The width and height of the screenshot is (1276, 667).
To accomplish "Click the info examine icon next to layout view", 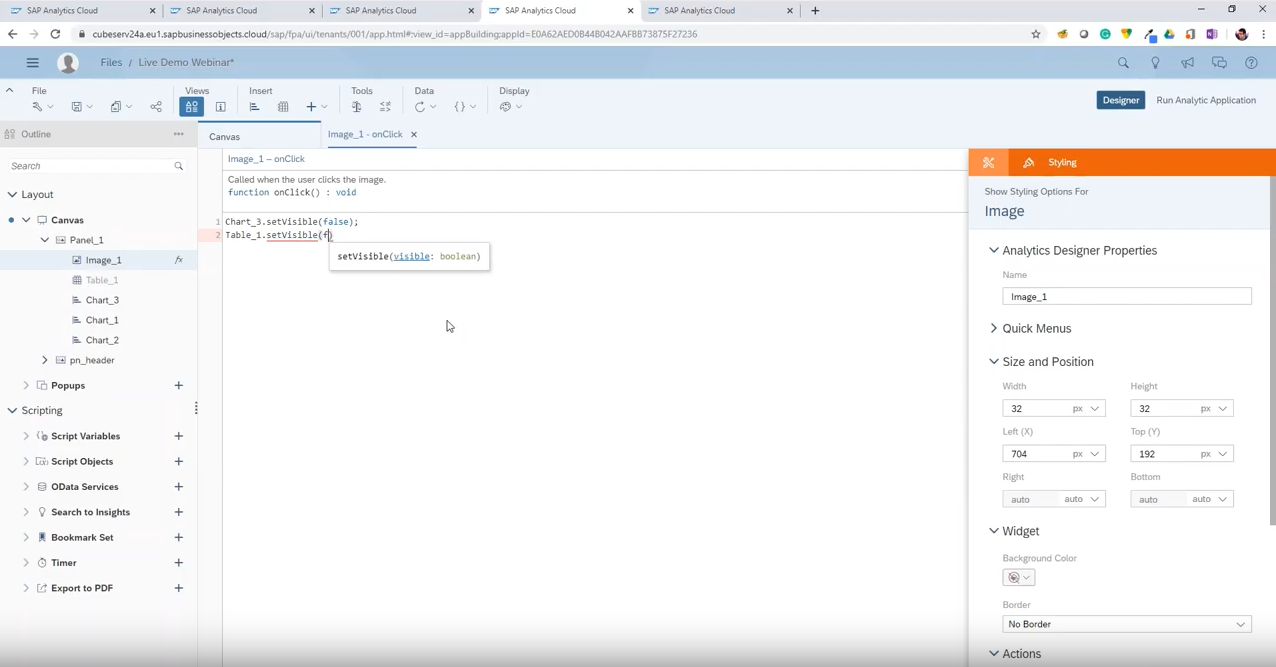I will (220, 107).
